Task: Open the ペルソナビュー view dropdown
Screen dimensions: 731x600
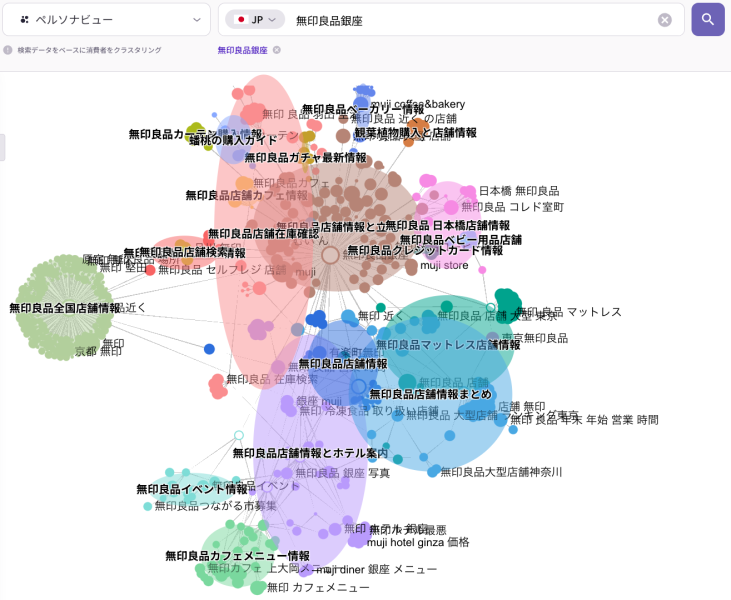Action: point(106,20)
